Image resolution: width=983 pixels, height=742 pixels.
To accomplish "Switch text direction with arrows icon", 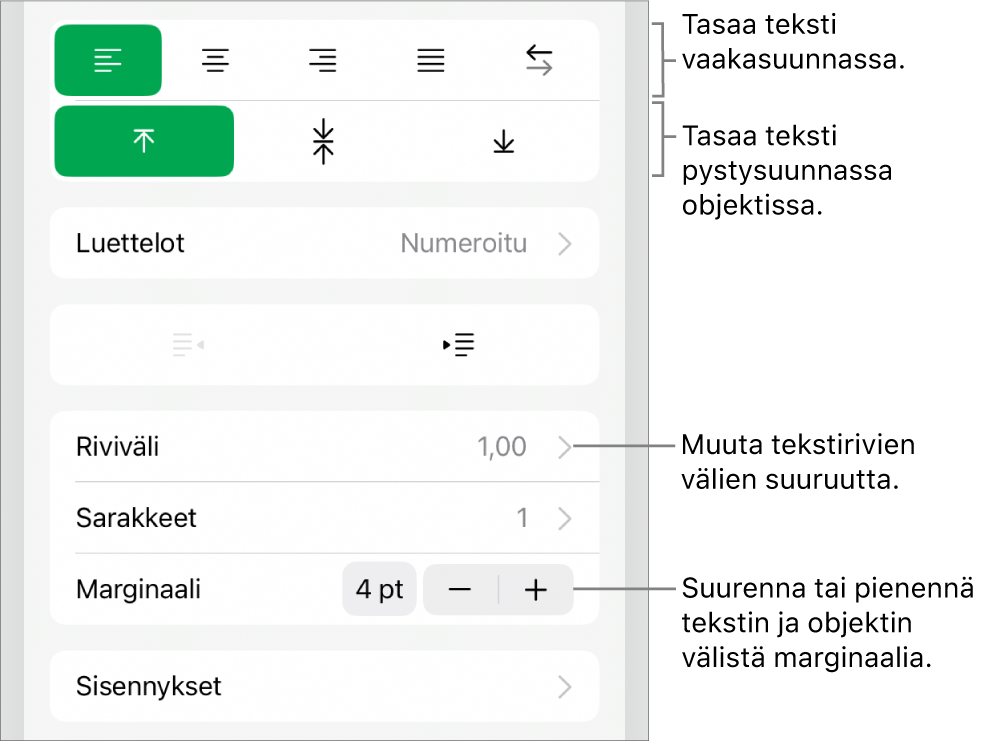I will [x=539, y=60].
